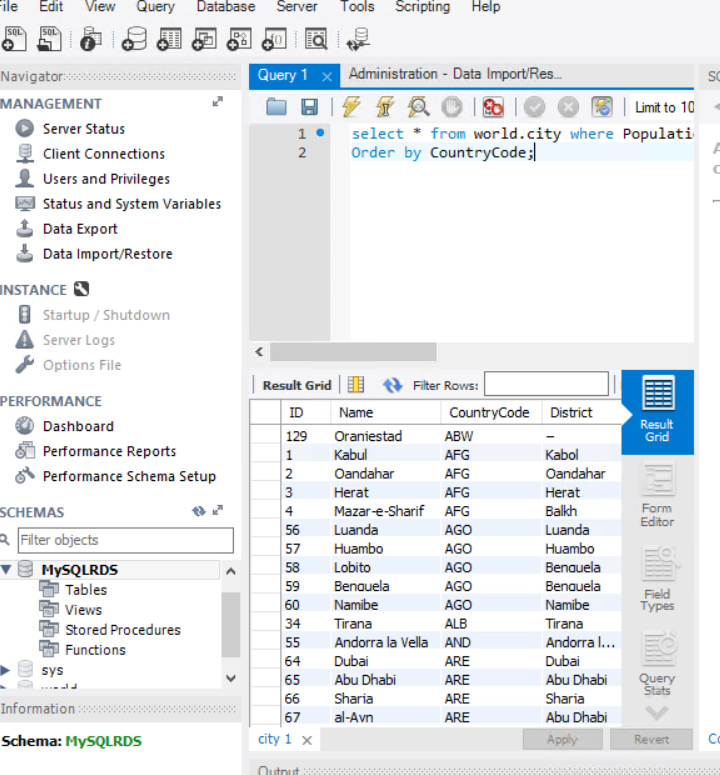This screenshot has height=775, width=720.
Task: Open the Query menu
Action: [x=156, y=7]
